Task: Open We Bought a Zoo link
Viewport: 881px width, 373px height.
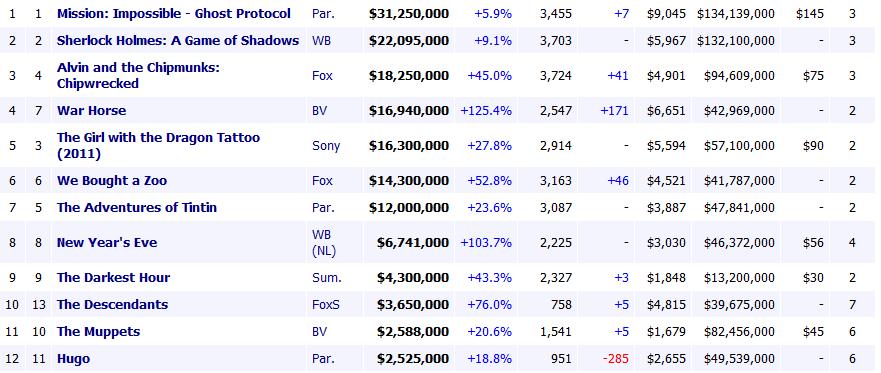Action: click(112, 181)
